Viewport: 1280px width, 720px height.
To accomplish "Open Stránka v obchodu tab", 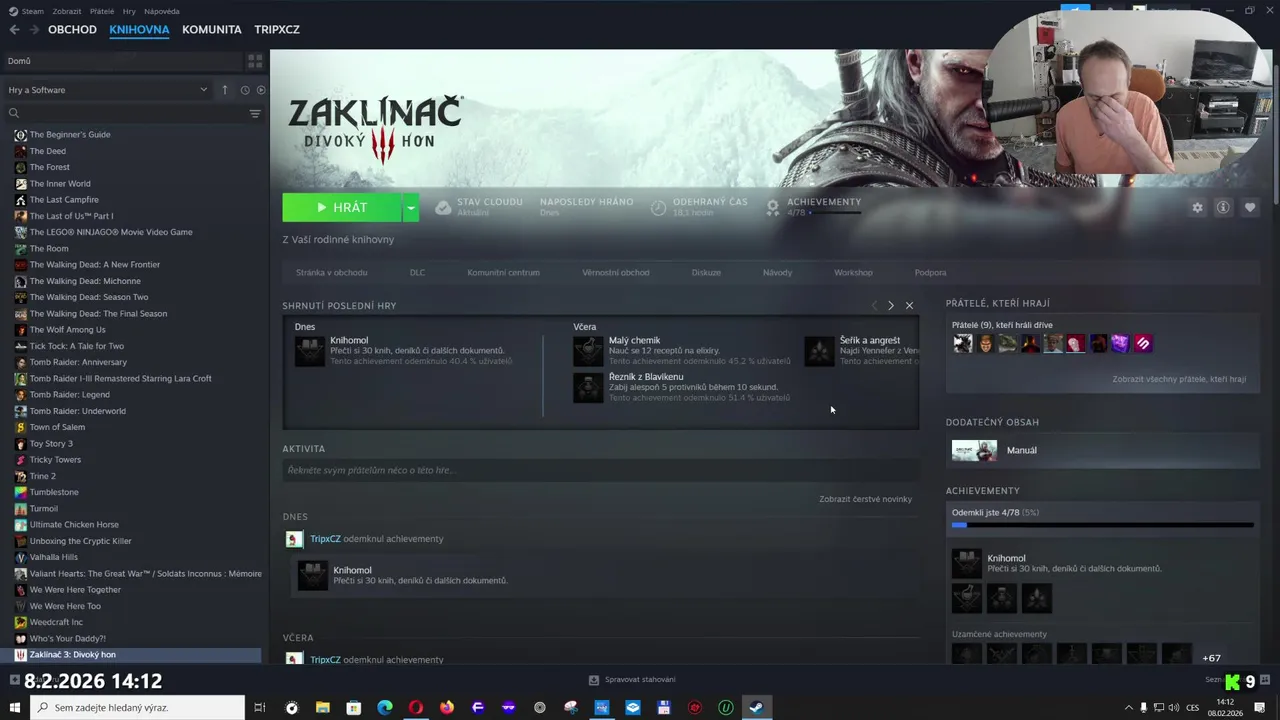I will 331,272.
